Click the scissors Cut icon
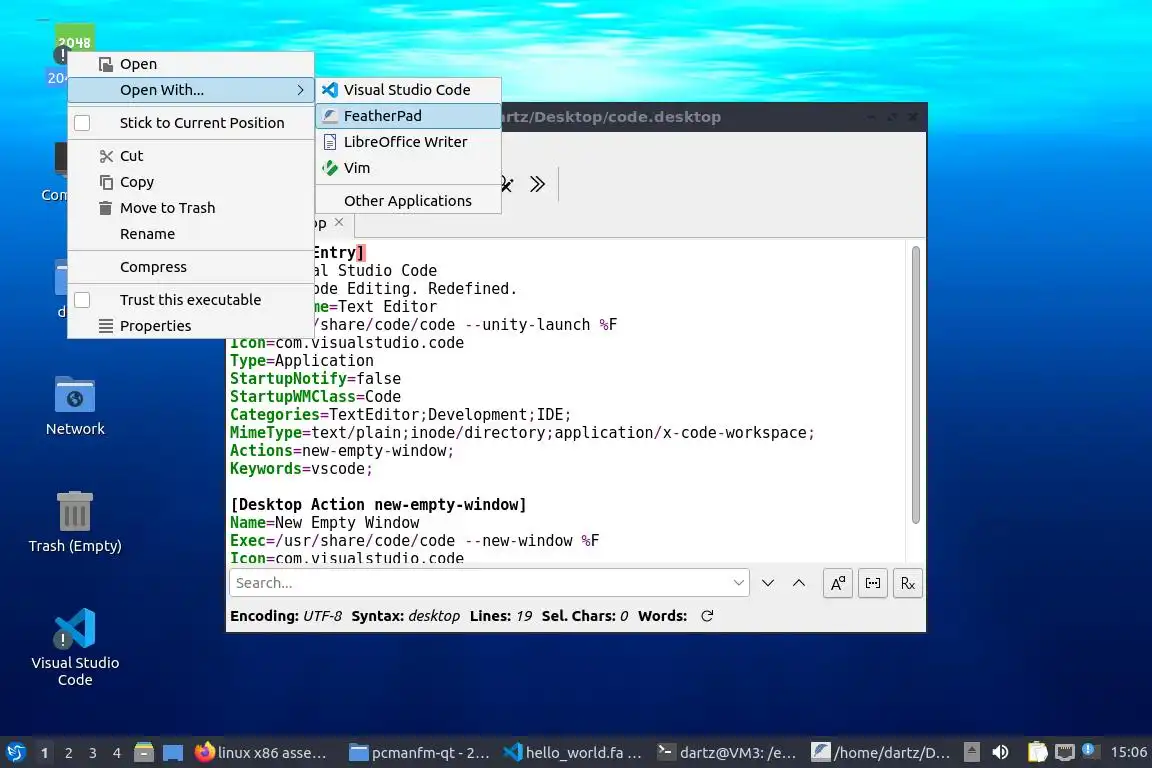 point(107,156)
